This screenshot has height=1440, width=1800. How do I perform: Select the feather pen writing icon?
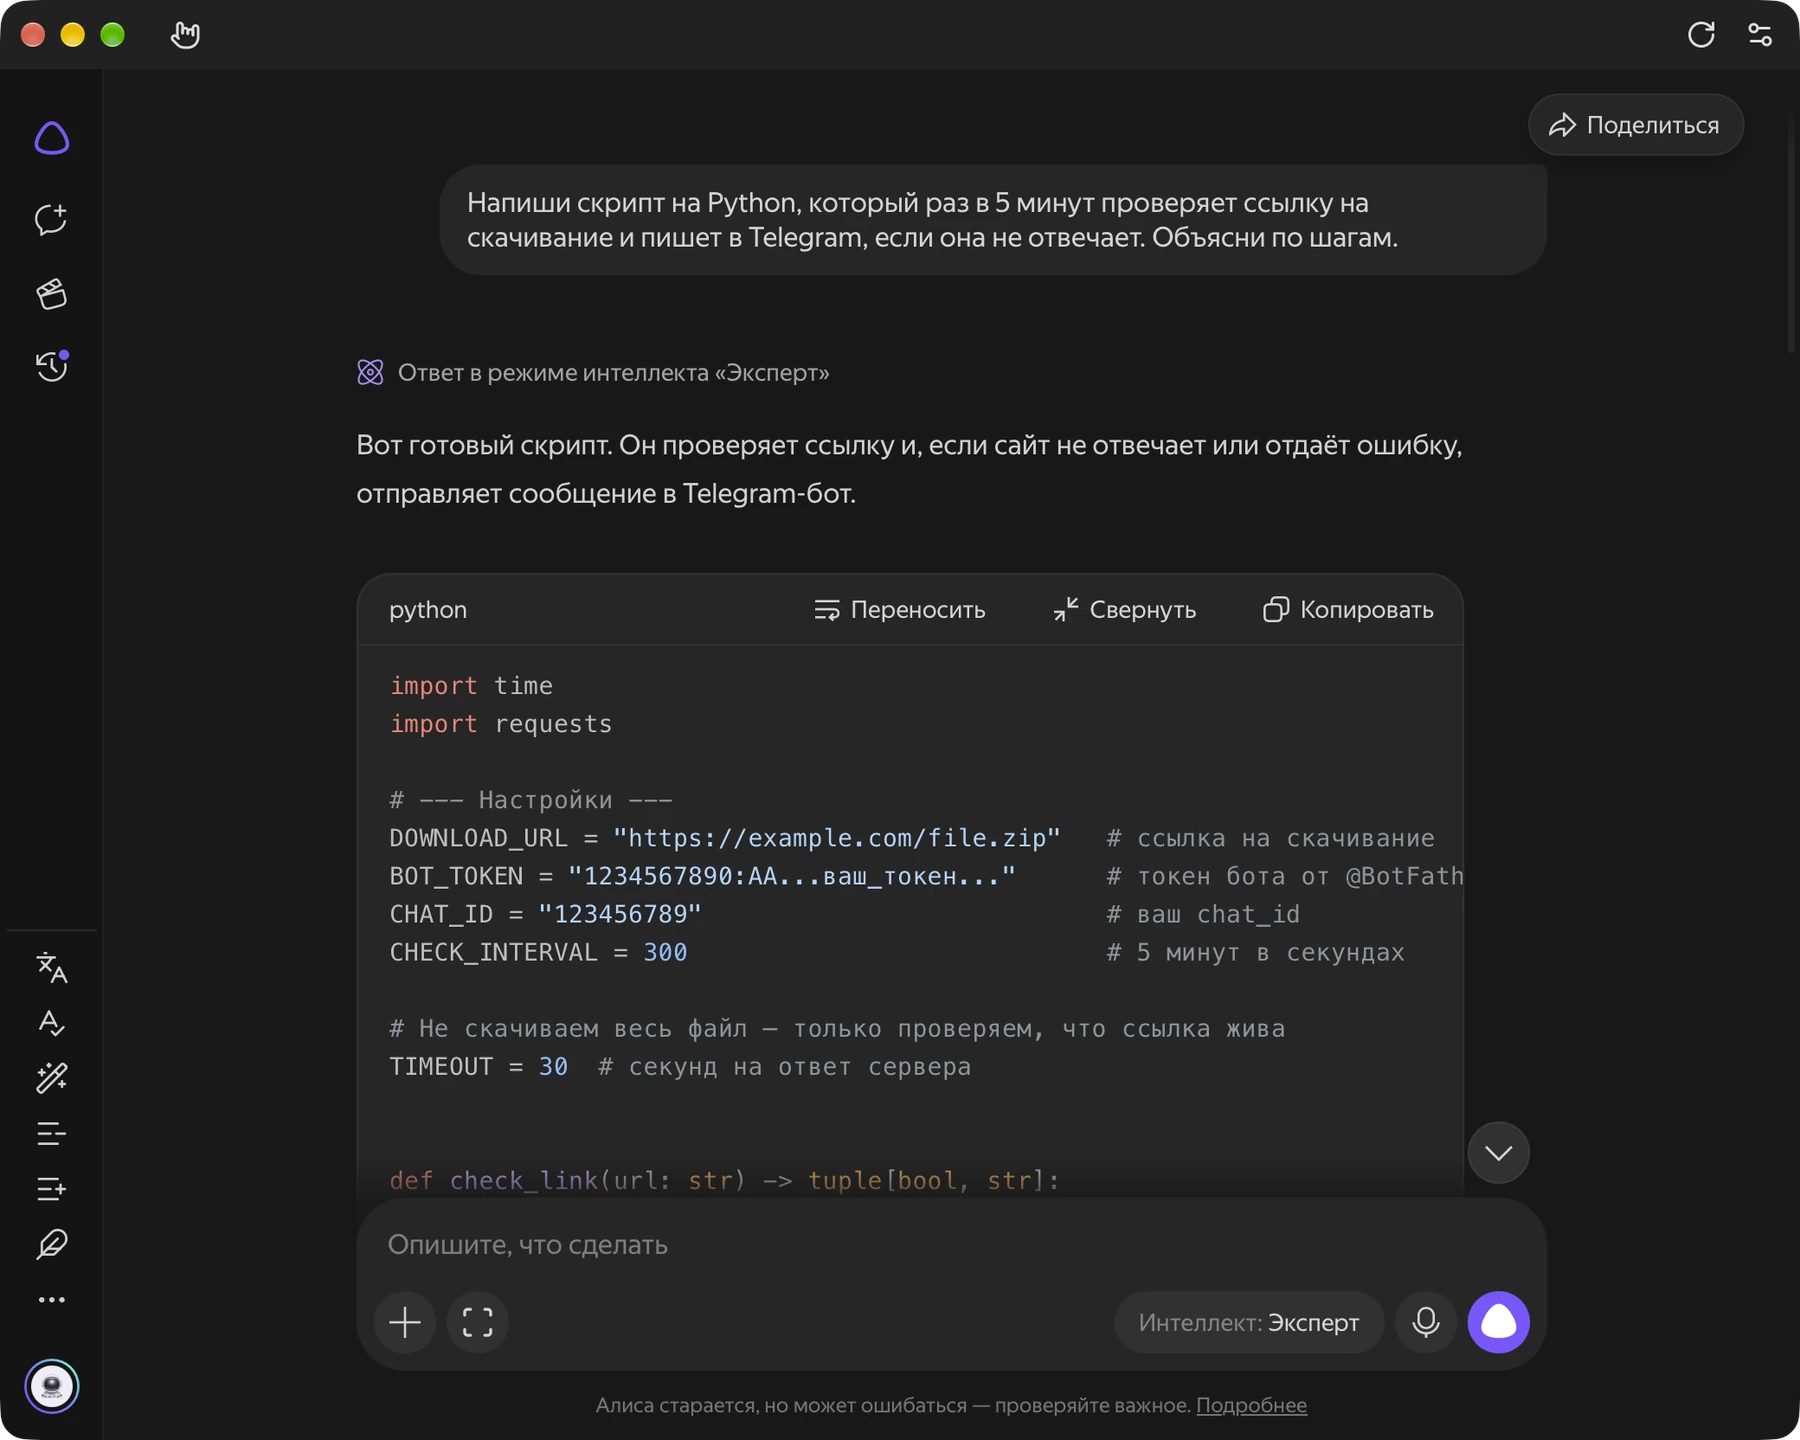click(x=52, y=1244)
